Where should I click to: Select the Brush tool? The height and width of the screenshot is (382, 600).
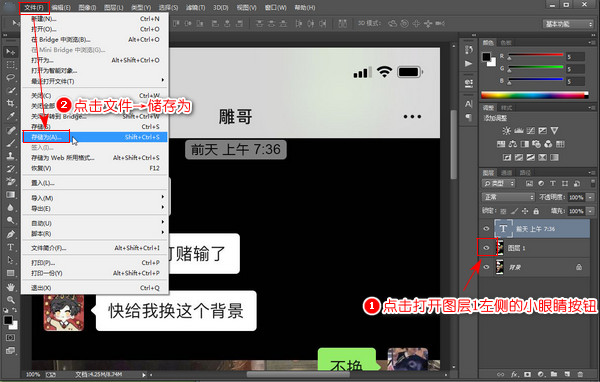click(x=10, y=143)
